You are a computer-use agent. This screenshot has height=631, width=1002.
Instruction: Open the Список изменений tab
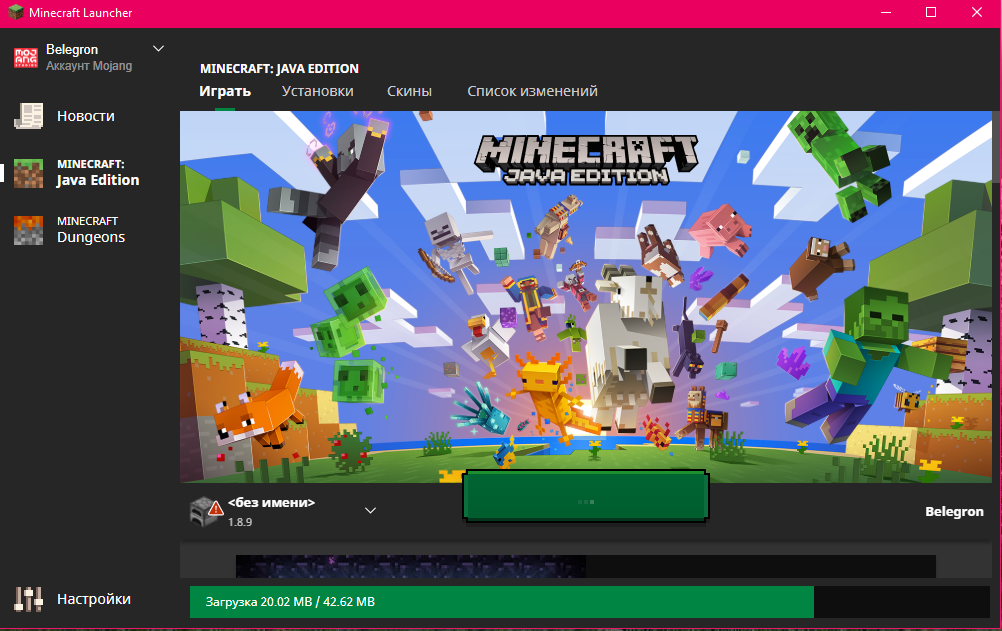pos(532,91)
